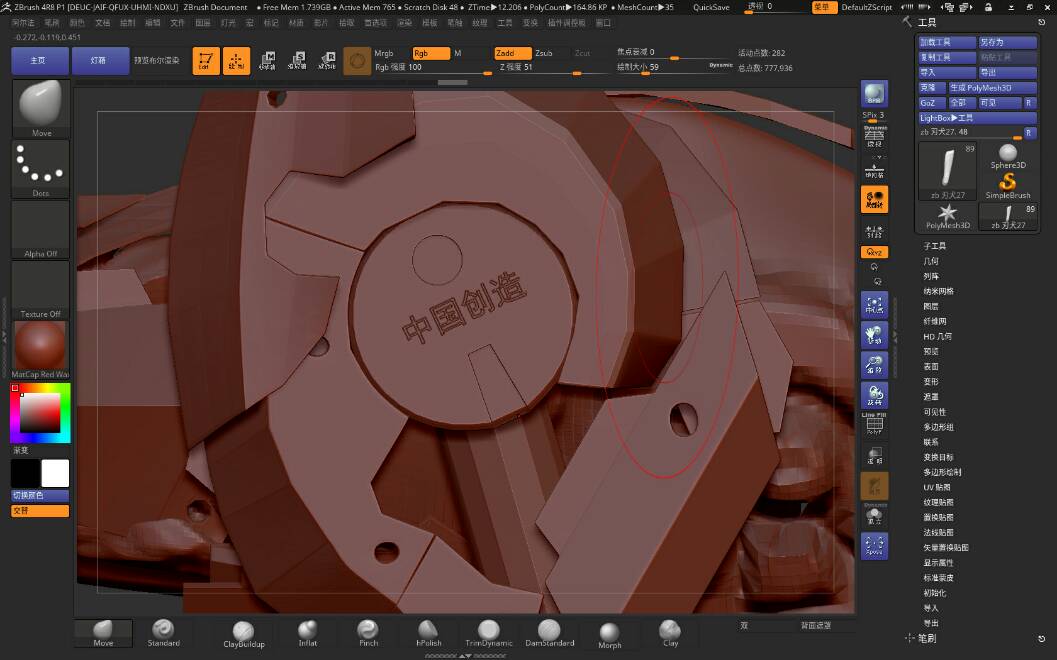Expand the 遮罩 masking section

click(931, 397)
